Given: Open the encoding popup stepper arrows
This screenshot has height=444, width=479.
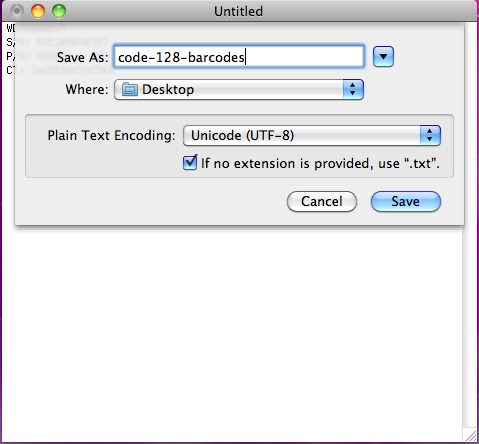Looking at the screenshot, I should point(430,135).
